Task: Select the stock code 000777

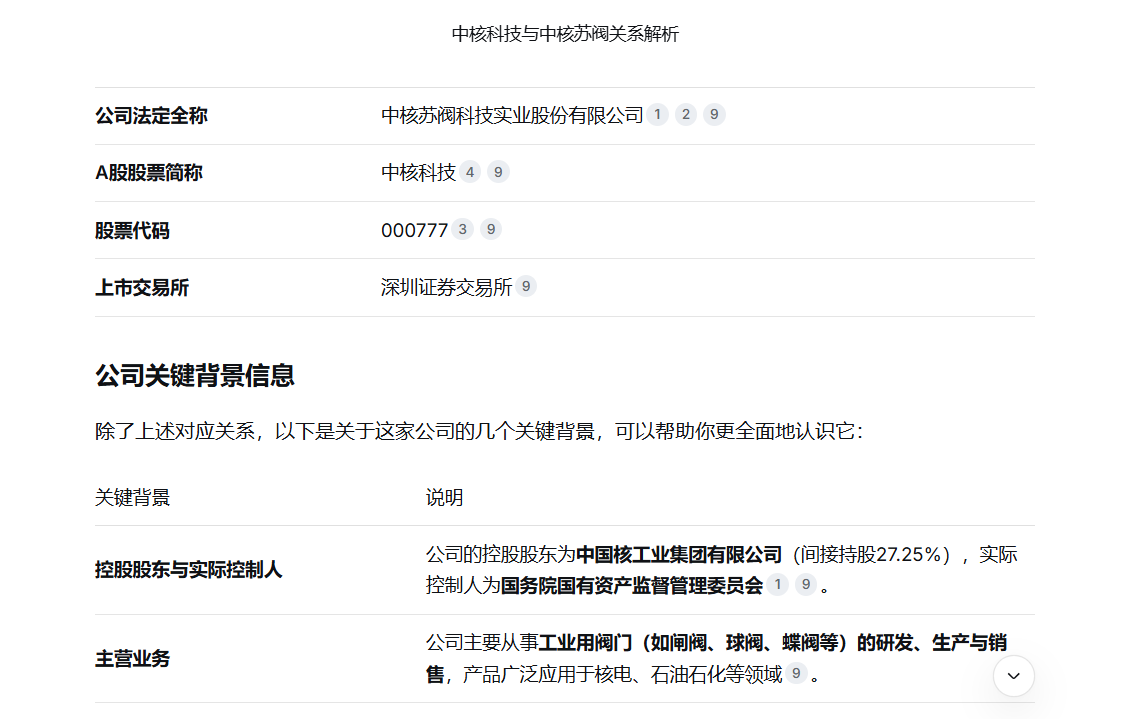Action: click(414, 231)
